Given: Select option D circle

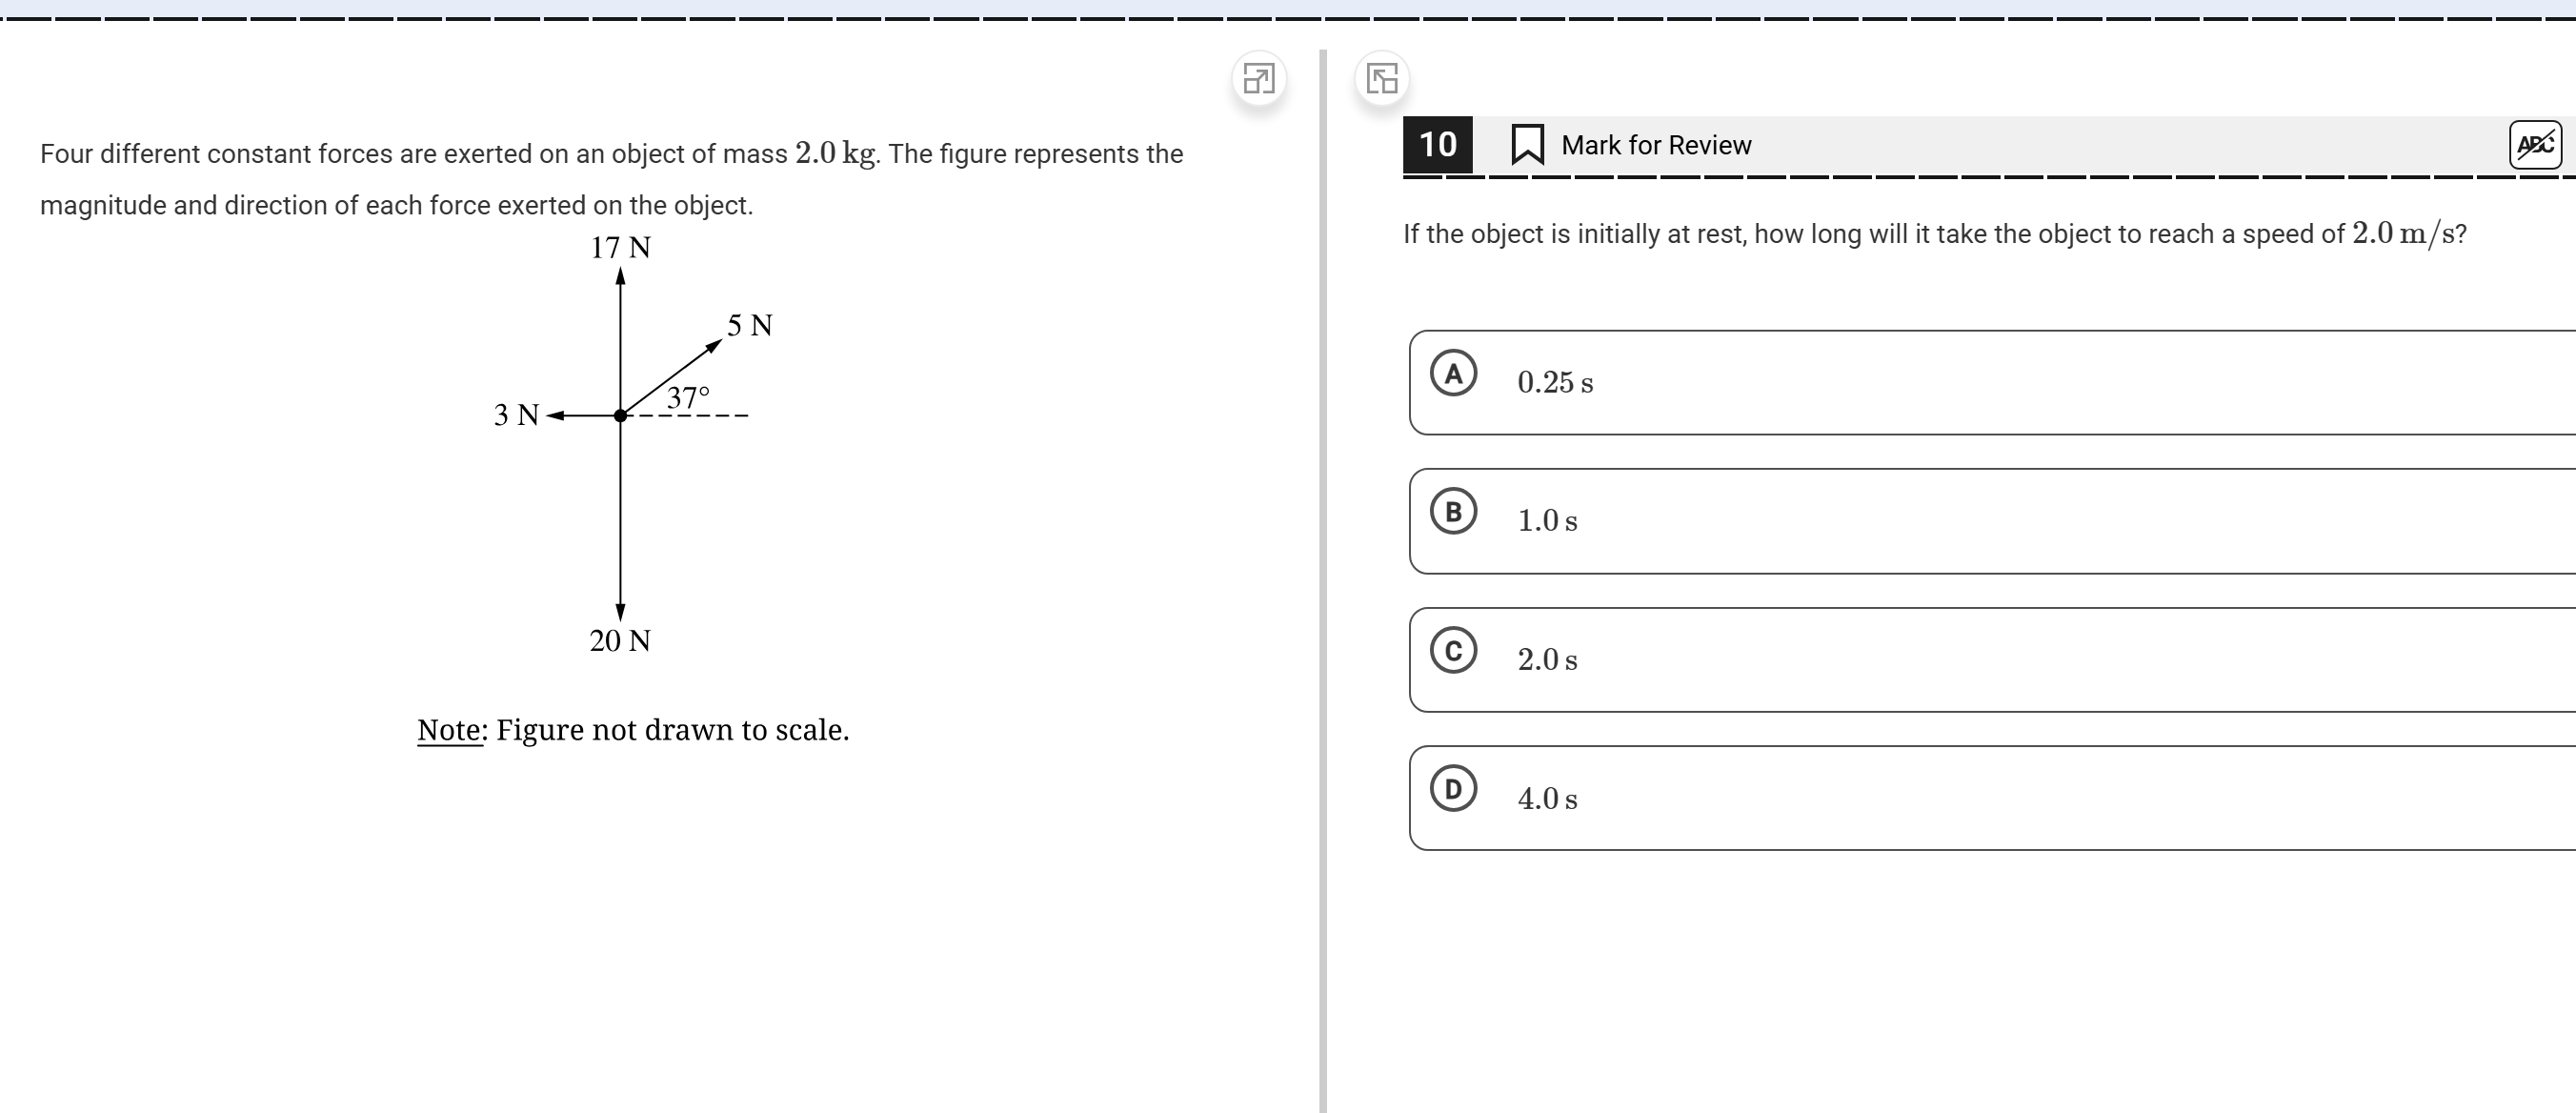Looking at the screenshot, I should pyautogui.click(x=1453, y=789).
